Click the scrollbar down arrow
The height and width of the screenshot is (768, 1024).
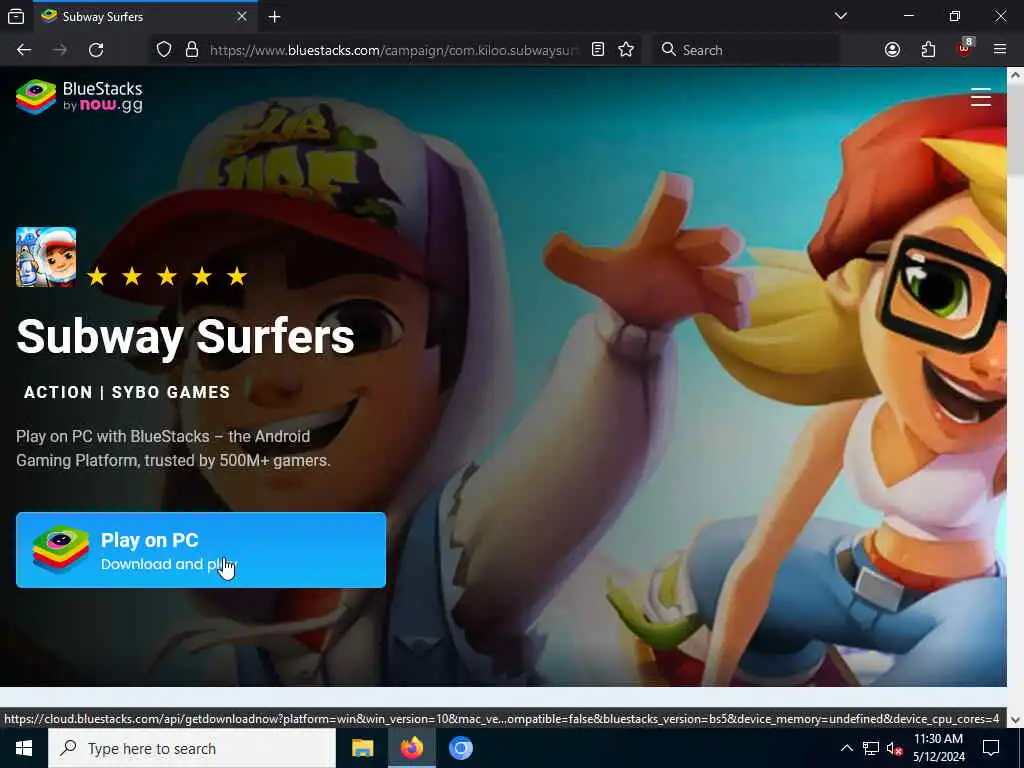coord(1015,720)
